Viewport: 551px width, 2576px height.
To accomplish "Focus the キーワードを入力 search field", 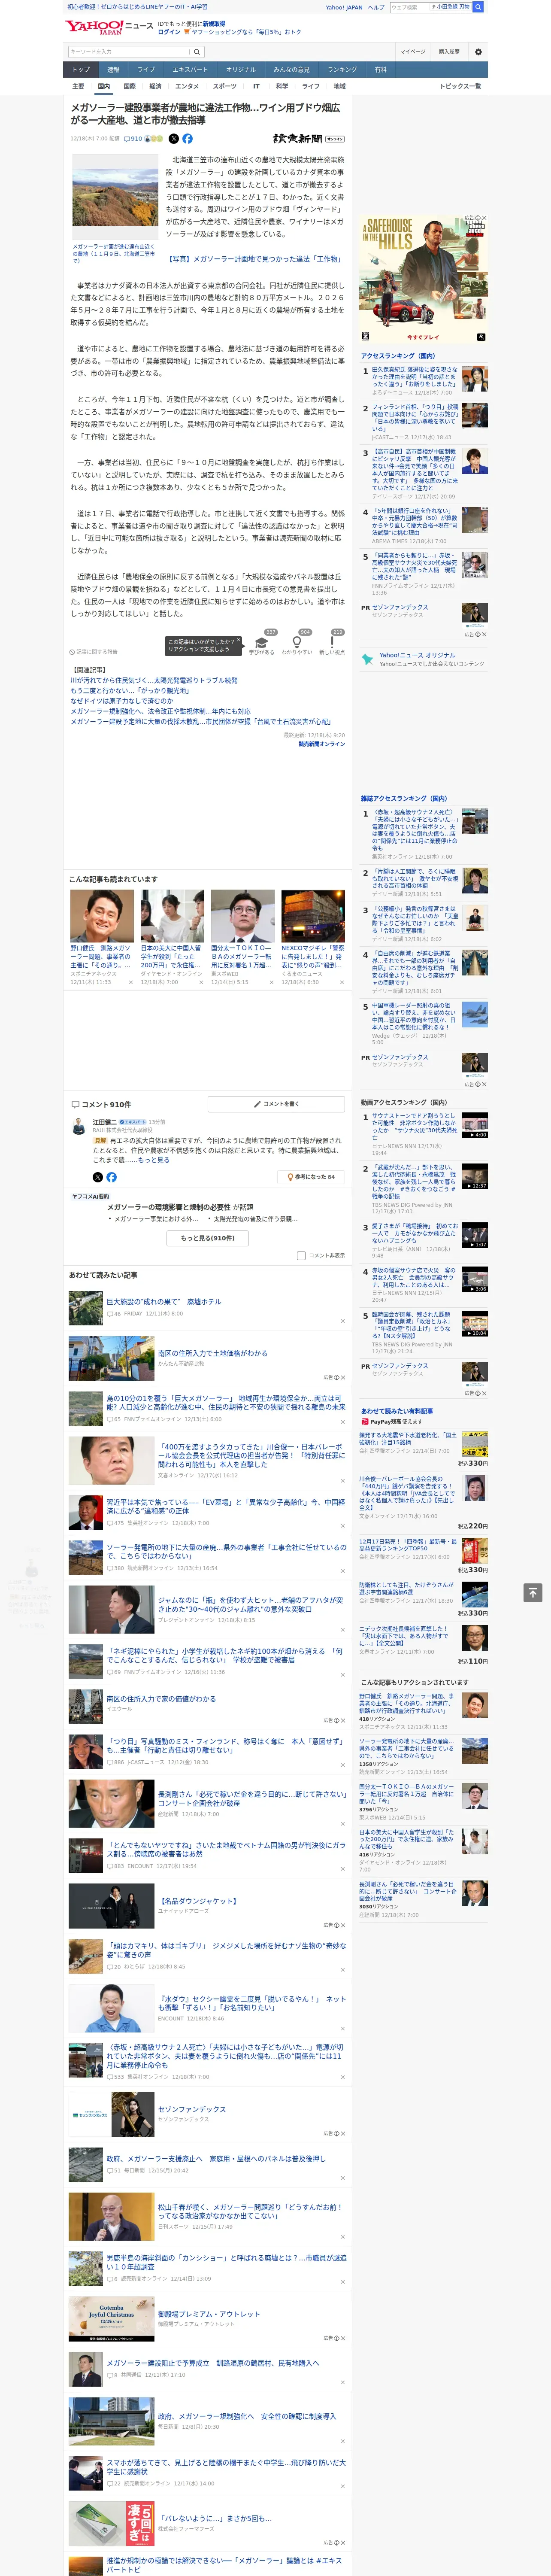I will [129, 51].
